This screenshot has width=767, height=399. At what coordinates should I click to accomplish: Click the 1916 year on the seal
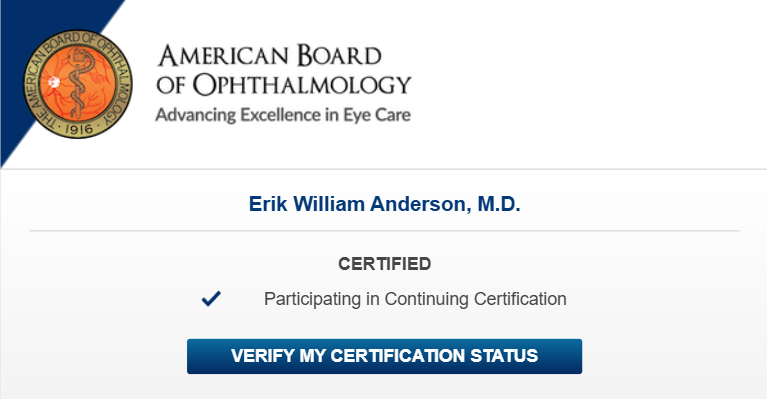79,129
